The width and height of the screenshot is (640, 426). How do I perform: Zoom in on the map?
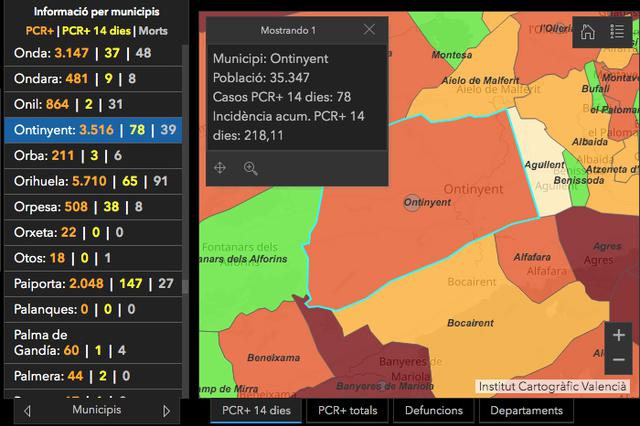(618, 335)
